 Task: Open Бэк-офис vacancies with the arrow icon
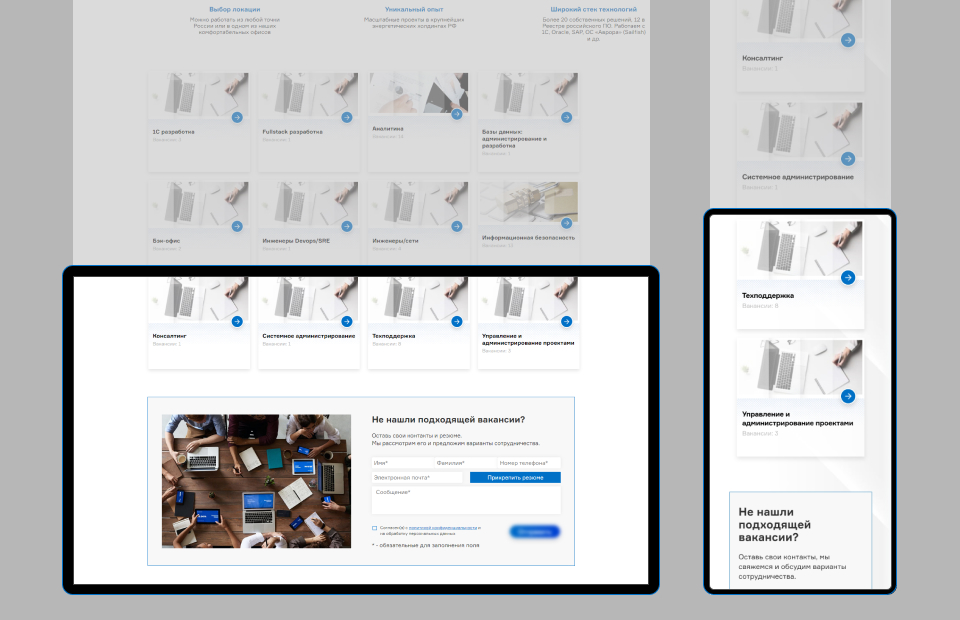click(x=237, y=226)
